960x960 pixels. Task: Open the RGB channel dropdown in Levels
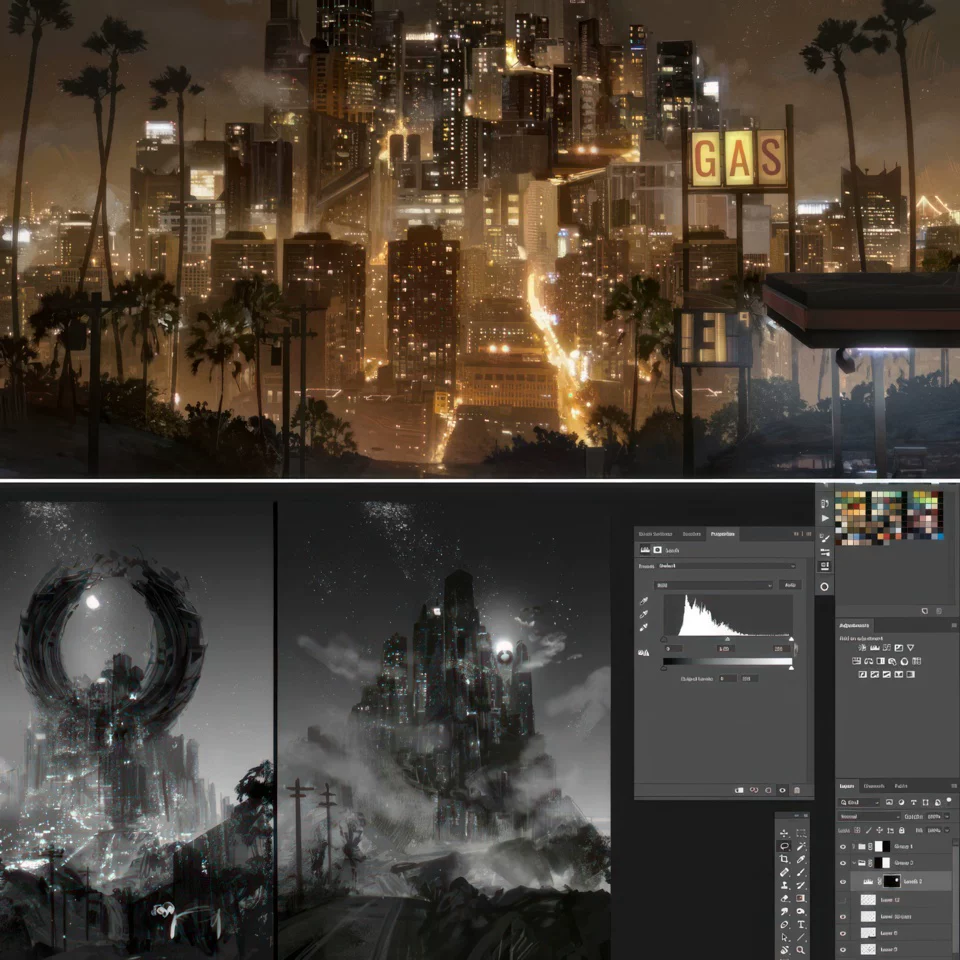[x=713, y=585]
